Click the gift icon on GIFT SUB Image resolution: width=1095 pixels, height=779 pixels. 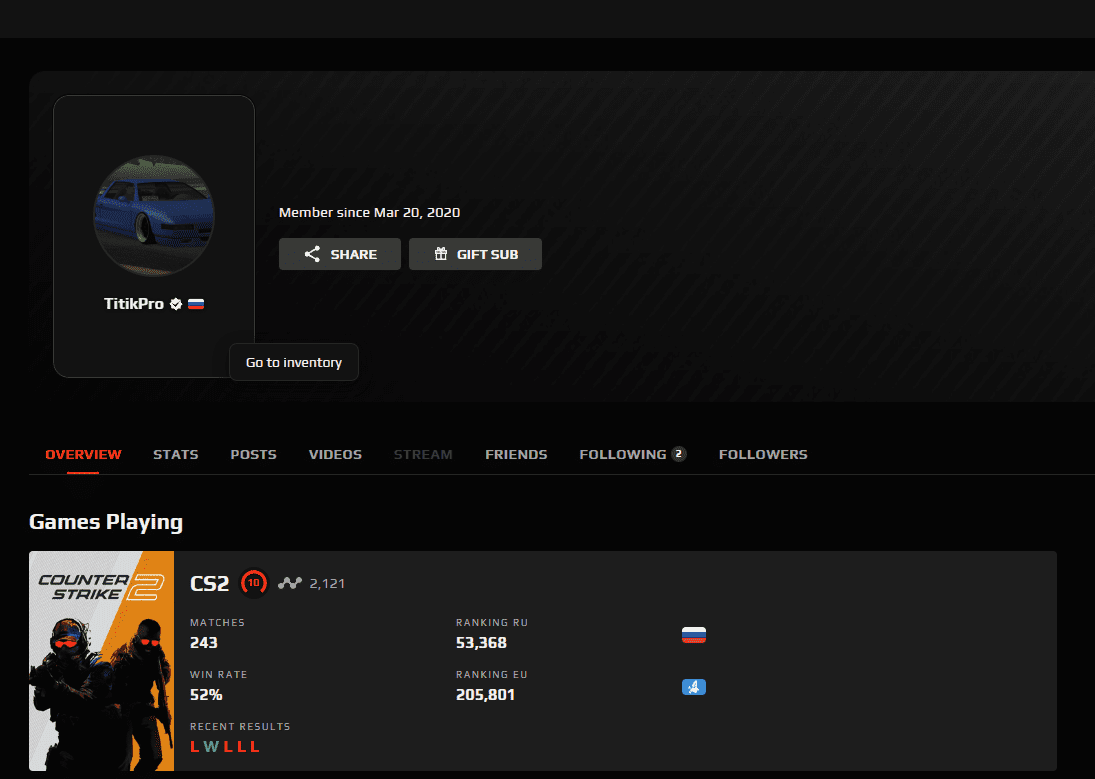click(440, 254)
